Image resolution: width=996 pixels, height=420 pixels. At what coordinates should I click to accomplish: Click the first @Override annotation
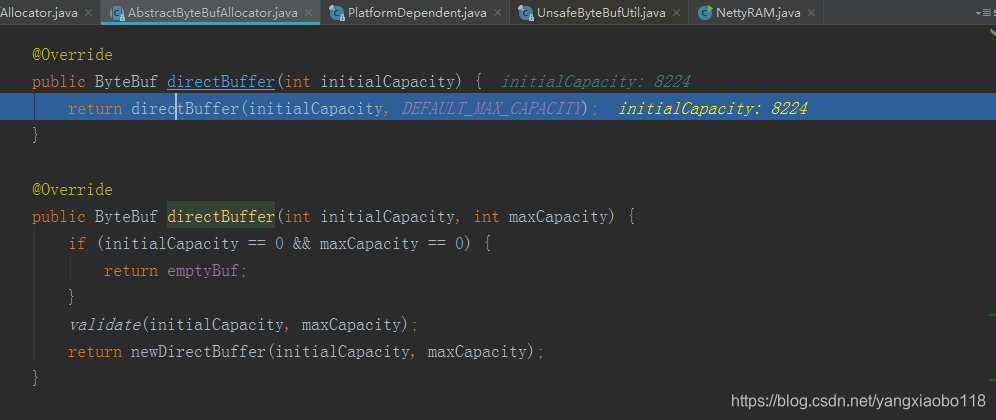tap(72, 55)
